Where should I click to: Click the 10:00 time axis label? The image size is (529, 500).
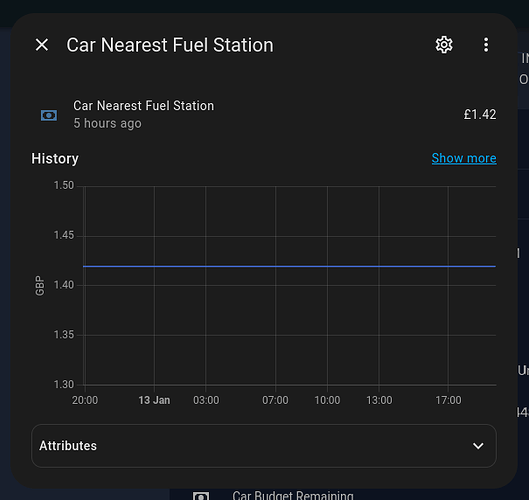point(327,400)
